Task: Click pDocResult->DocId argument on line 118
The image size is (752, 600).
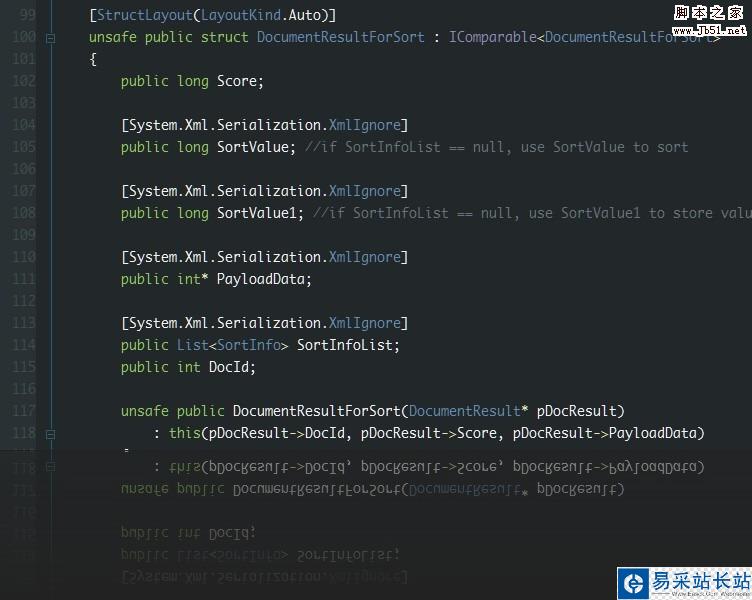Action: pyautogui.click(x=277, y=434)
